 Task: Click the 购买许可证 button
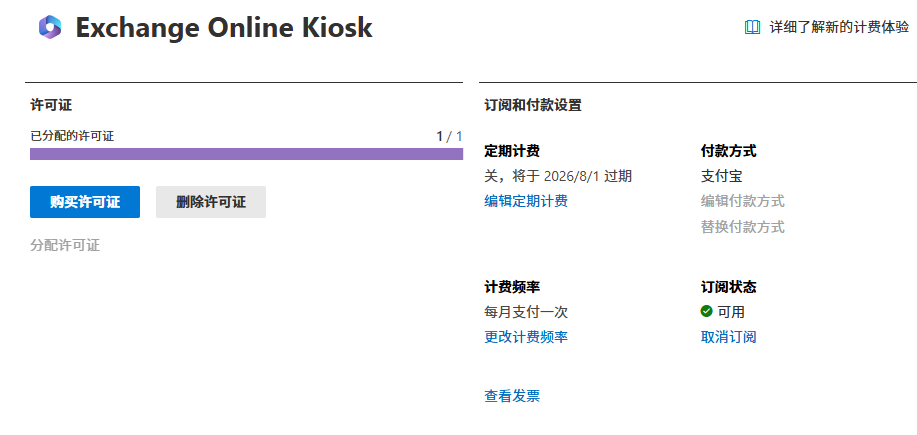pyautogui.click(x=85, y=202)
